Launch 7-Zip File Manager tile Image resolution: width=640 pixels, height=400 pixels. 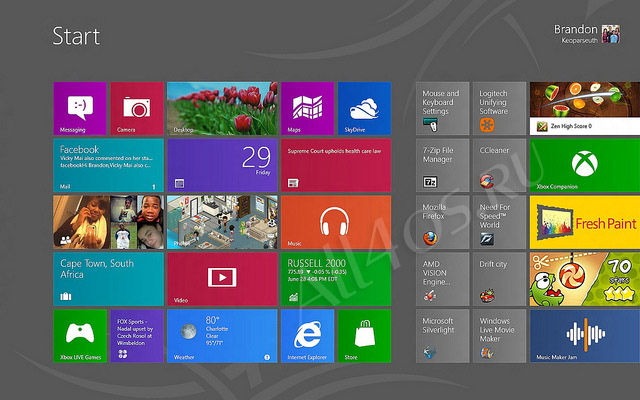click(442, 165)
